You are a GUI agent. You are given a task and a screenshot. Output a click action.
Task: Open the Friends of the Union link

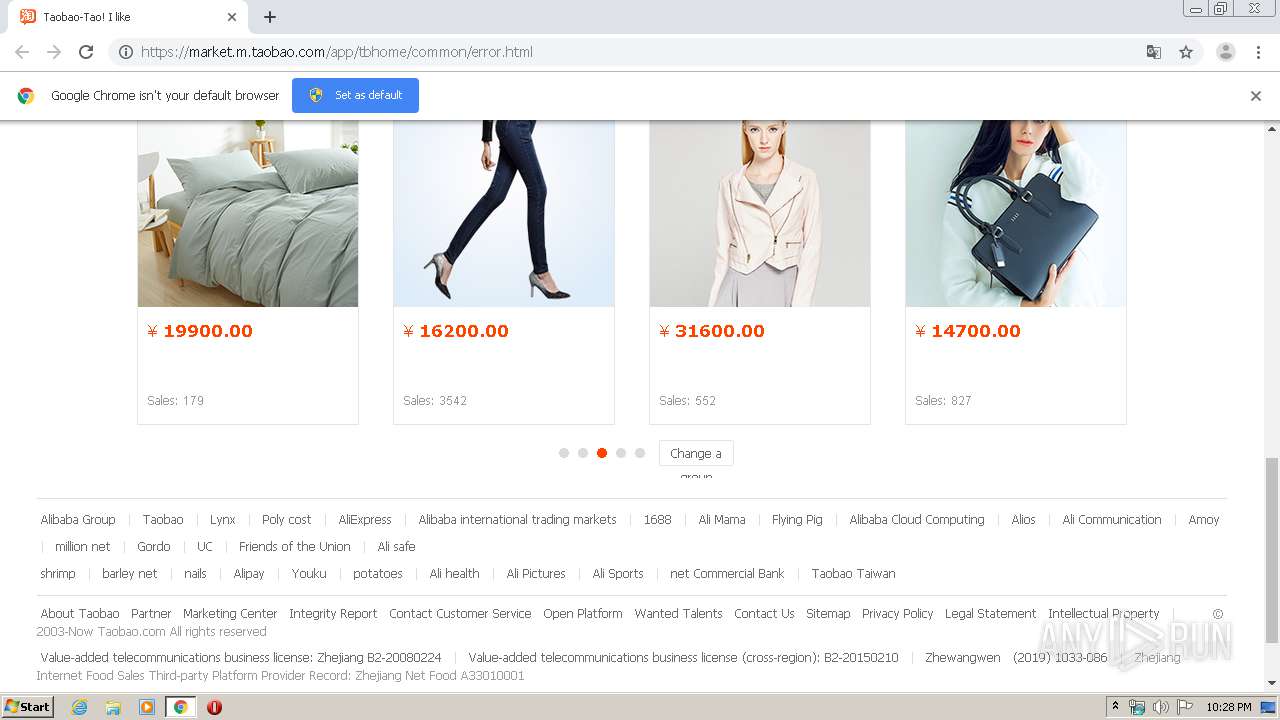(295, 547)
